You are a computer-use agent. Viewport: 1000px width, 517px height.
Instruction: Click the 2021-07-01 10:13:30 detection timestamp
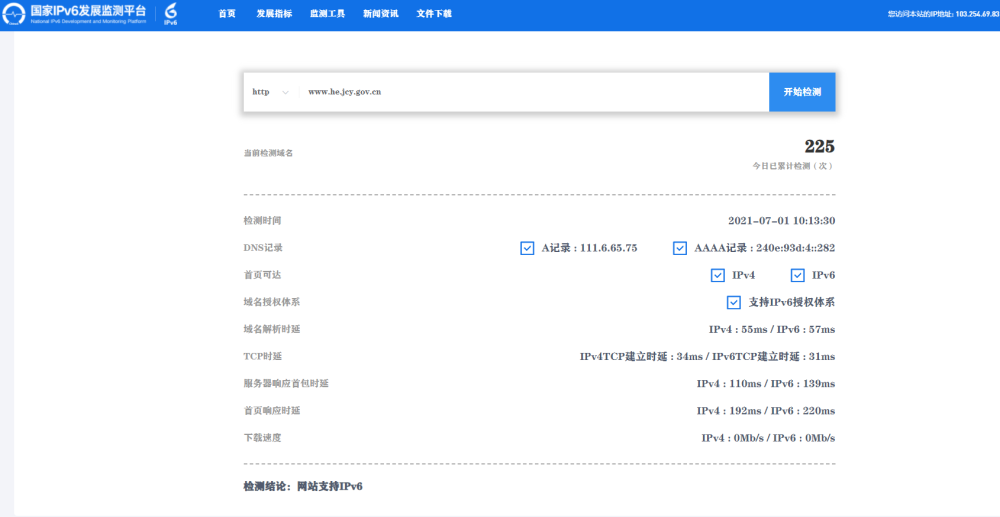point(781,221)
